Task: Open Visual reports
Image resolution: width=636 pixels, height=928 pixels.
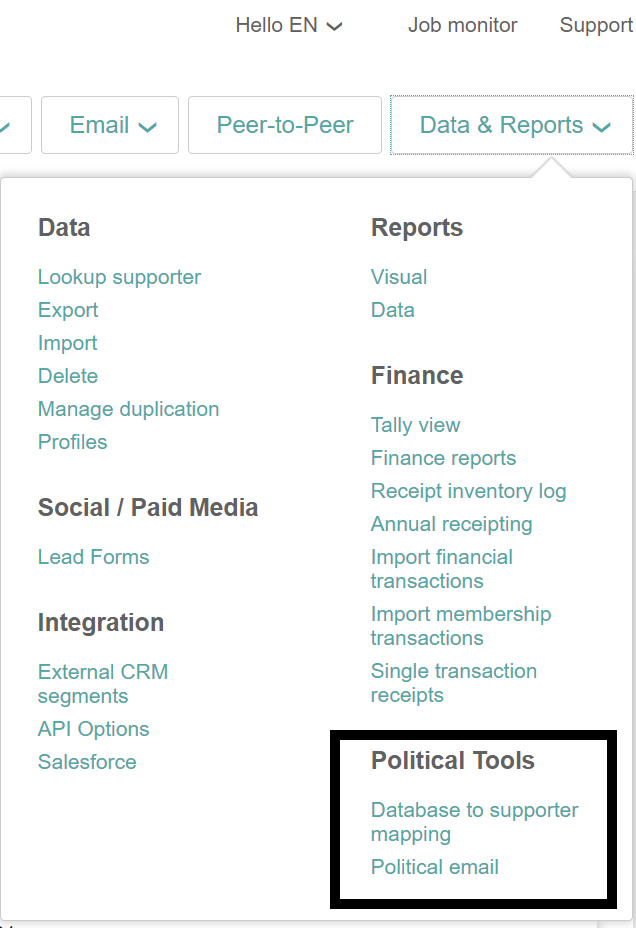Action: point(398,277)
